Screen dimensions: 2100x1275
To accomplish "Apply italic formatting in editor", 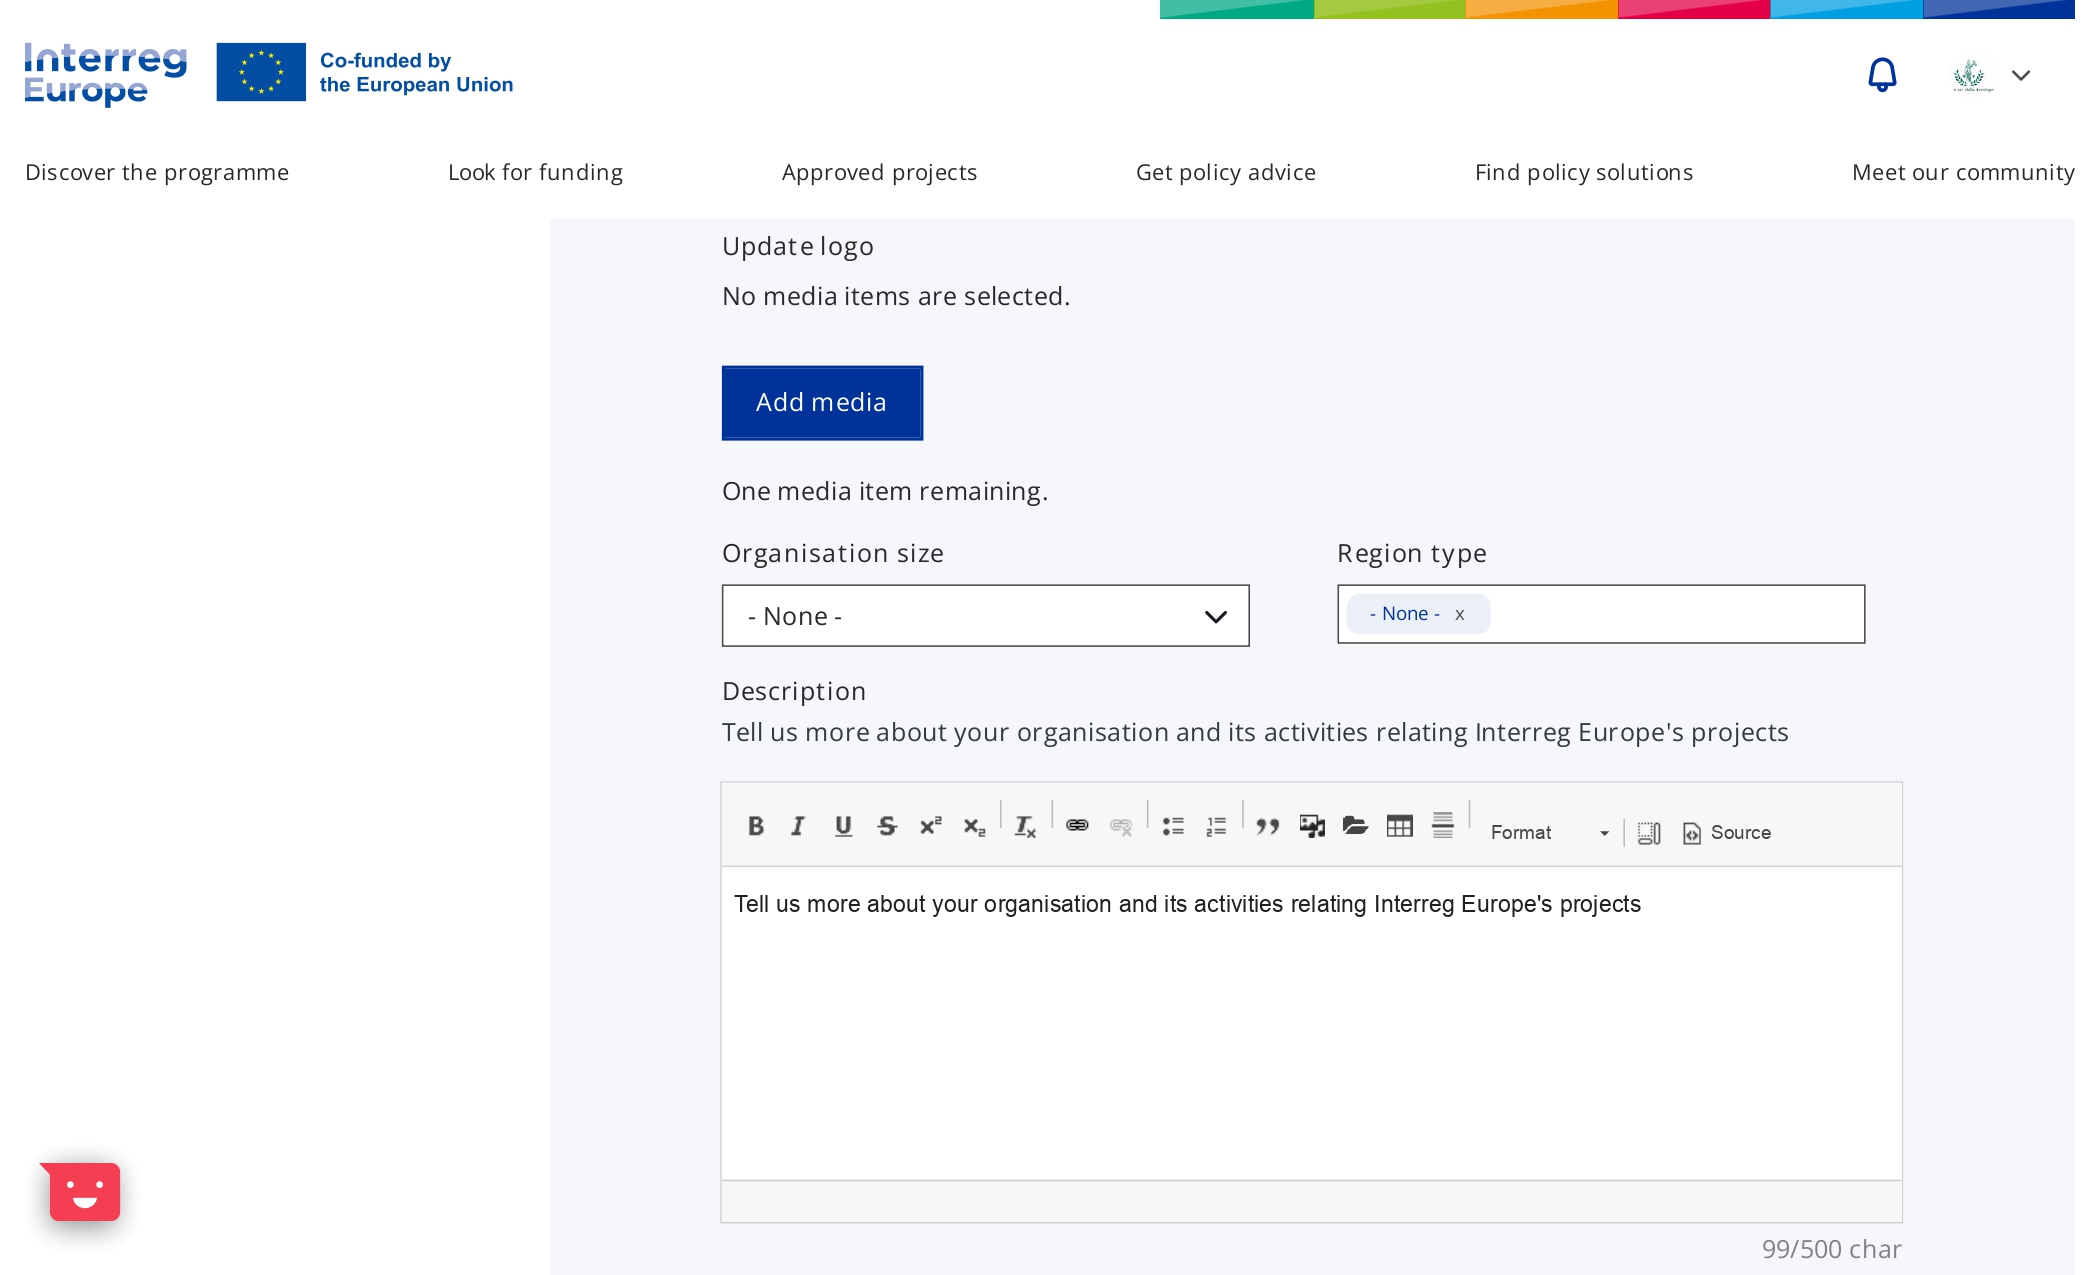I will point(798,826).
